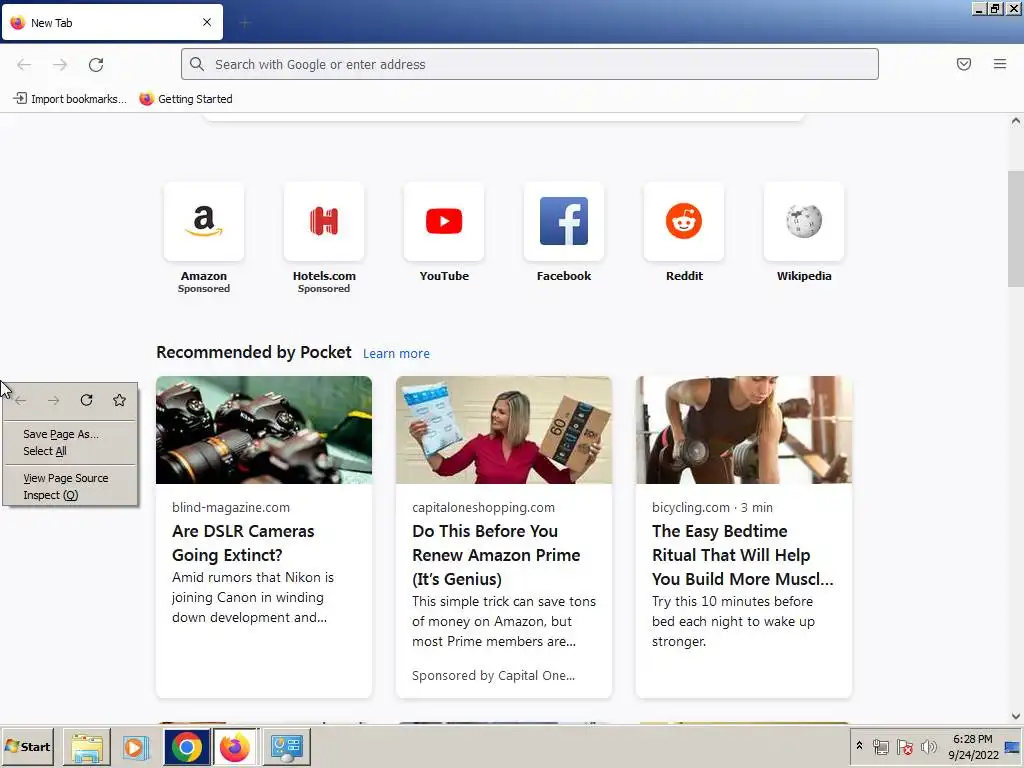Click the reload icon in context menu
Screen dimensions: 1024x768
86,400
